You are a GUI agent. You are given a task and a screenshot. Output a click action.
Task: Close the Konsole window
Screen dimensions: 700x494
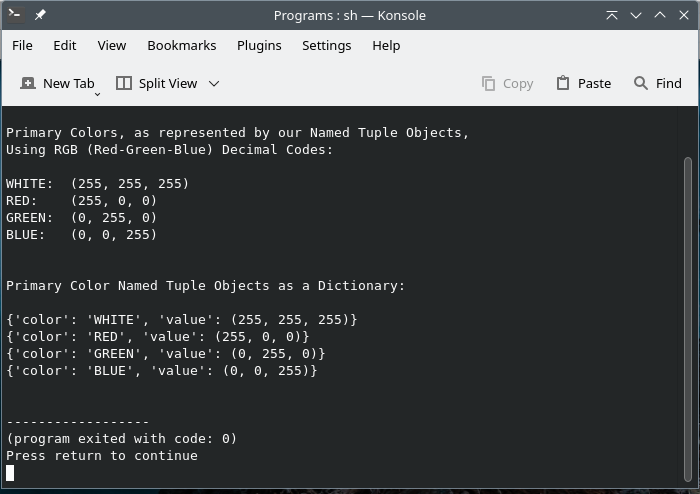point(684,15)
